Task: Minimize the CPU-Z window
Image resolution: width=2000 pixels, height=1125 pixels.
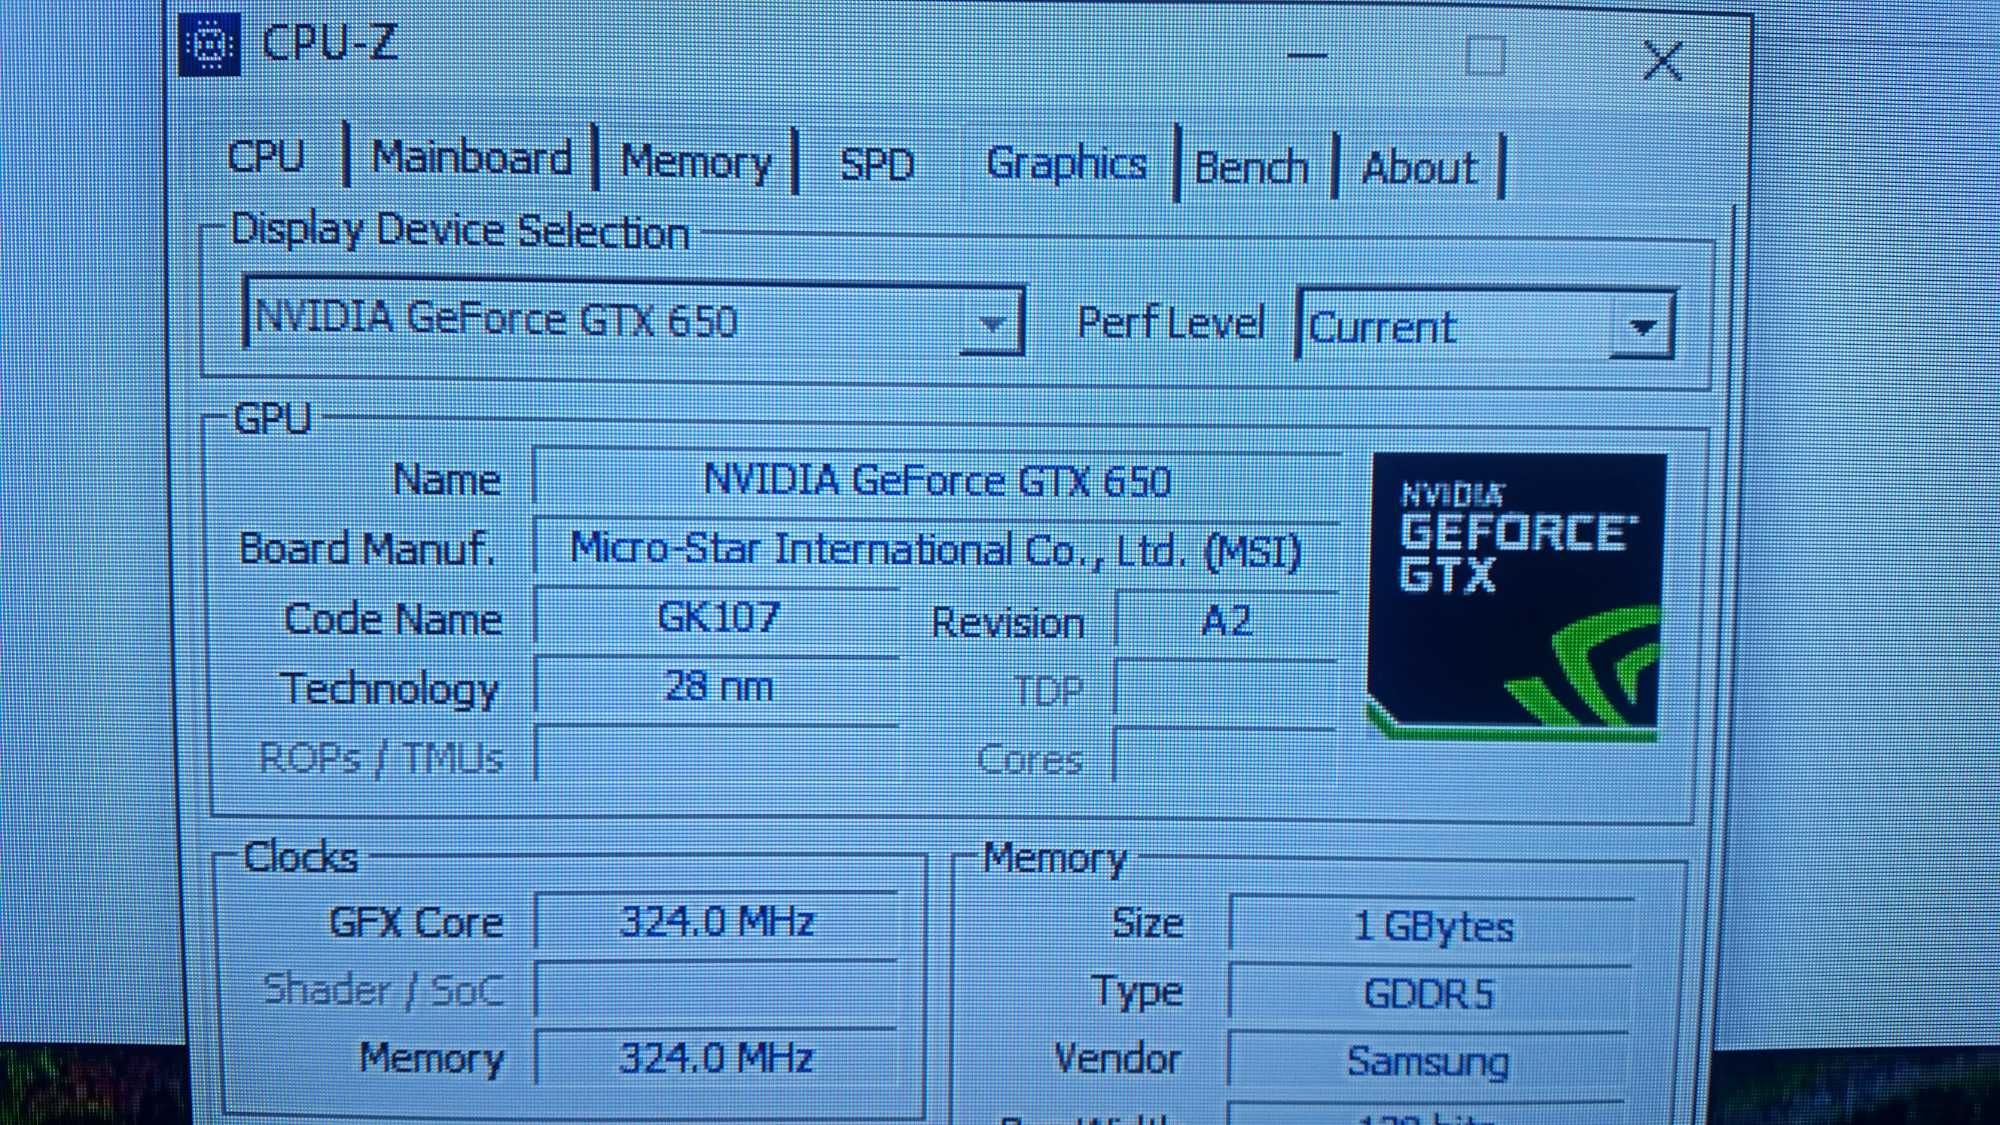Action: click(1306, 56)
